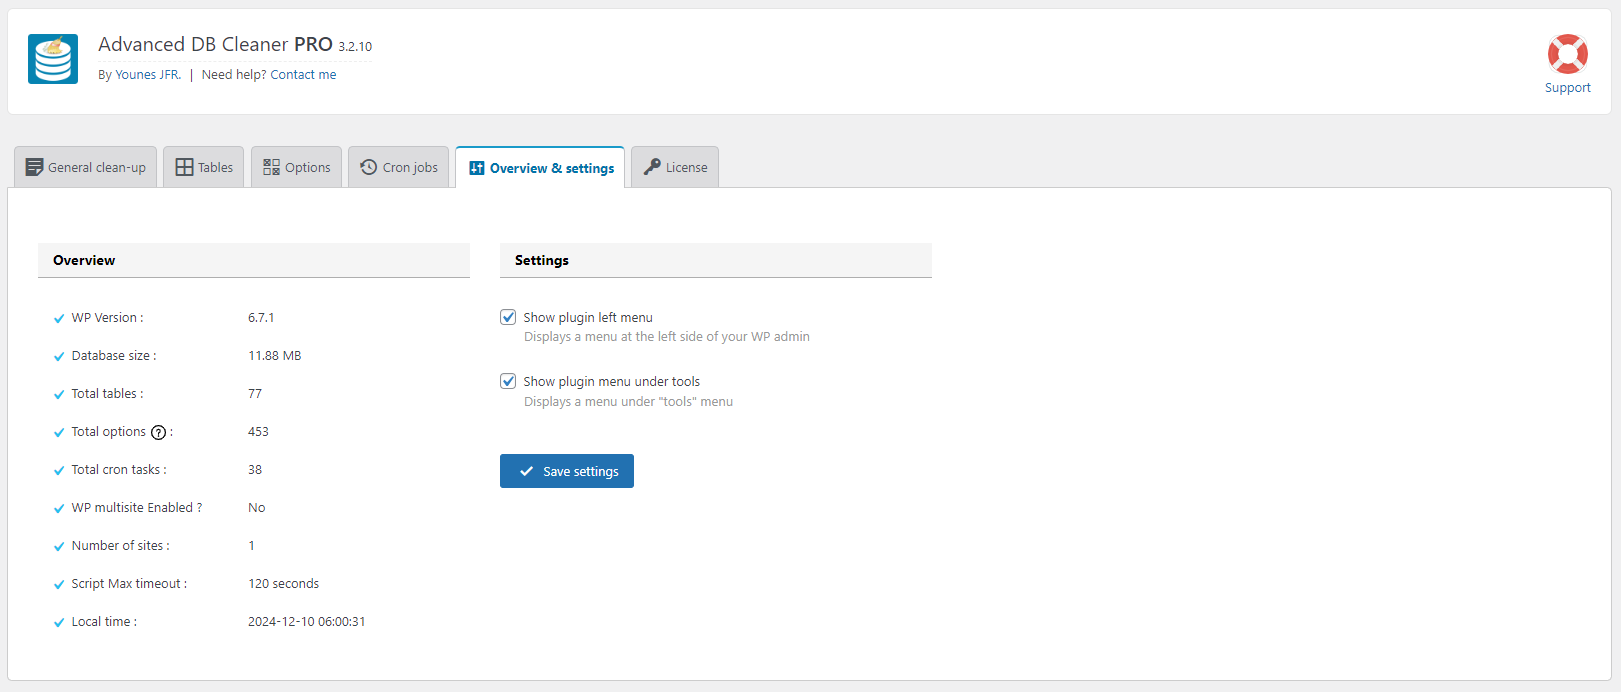Click the General clean-up tab icon
Screen dimensions: 1621x692
(35, 167)
